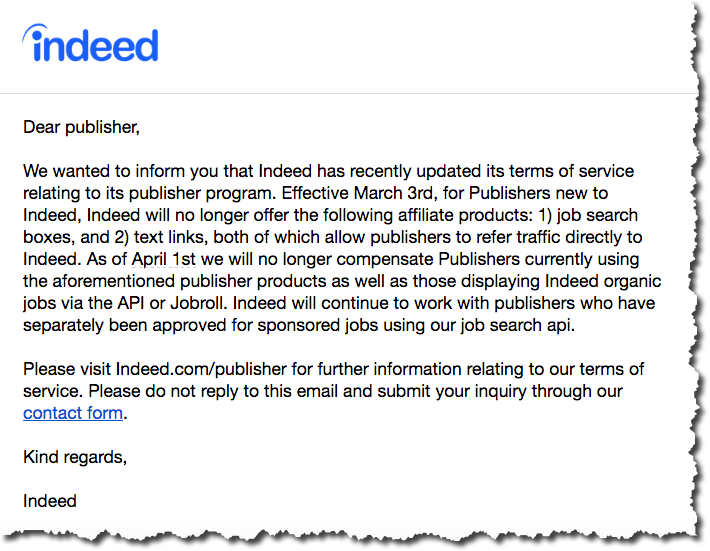Click the phrase 'job search api.'
The width and height of the screenshot is (710, 551).
pos(518,325)
